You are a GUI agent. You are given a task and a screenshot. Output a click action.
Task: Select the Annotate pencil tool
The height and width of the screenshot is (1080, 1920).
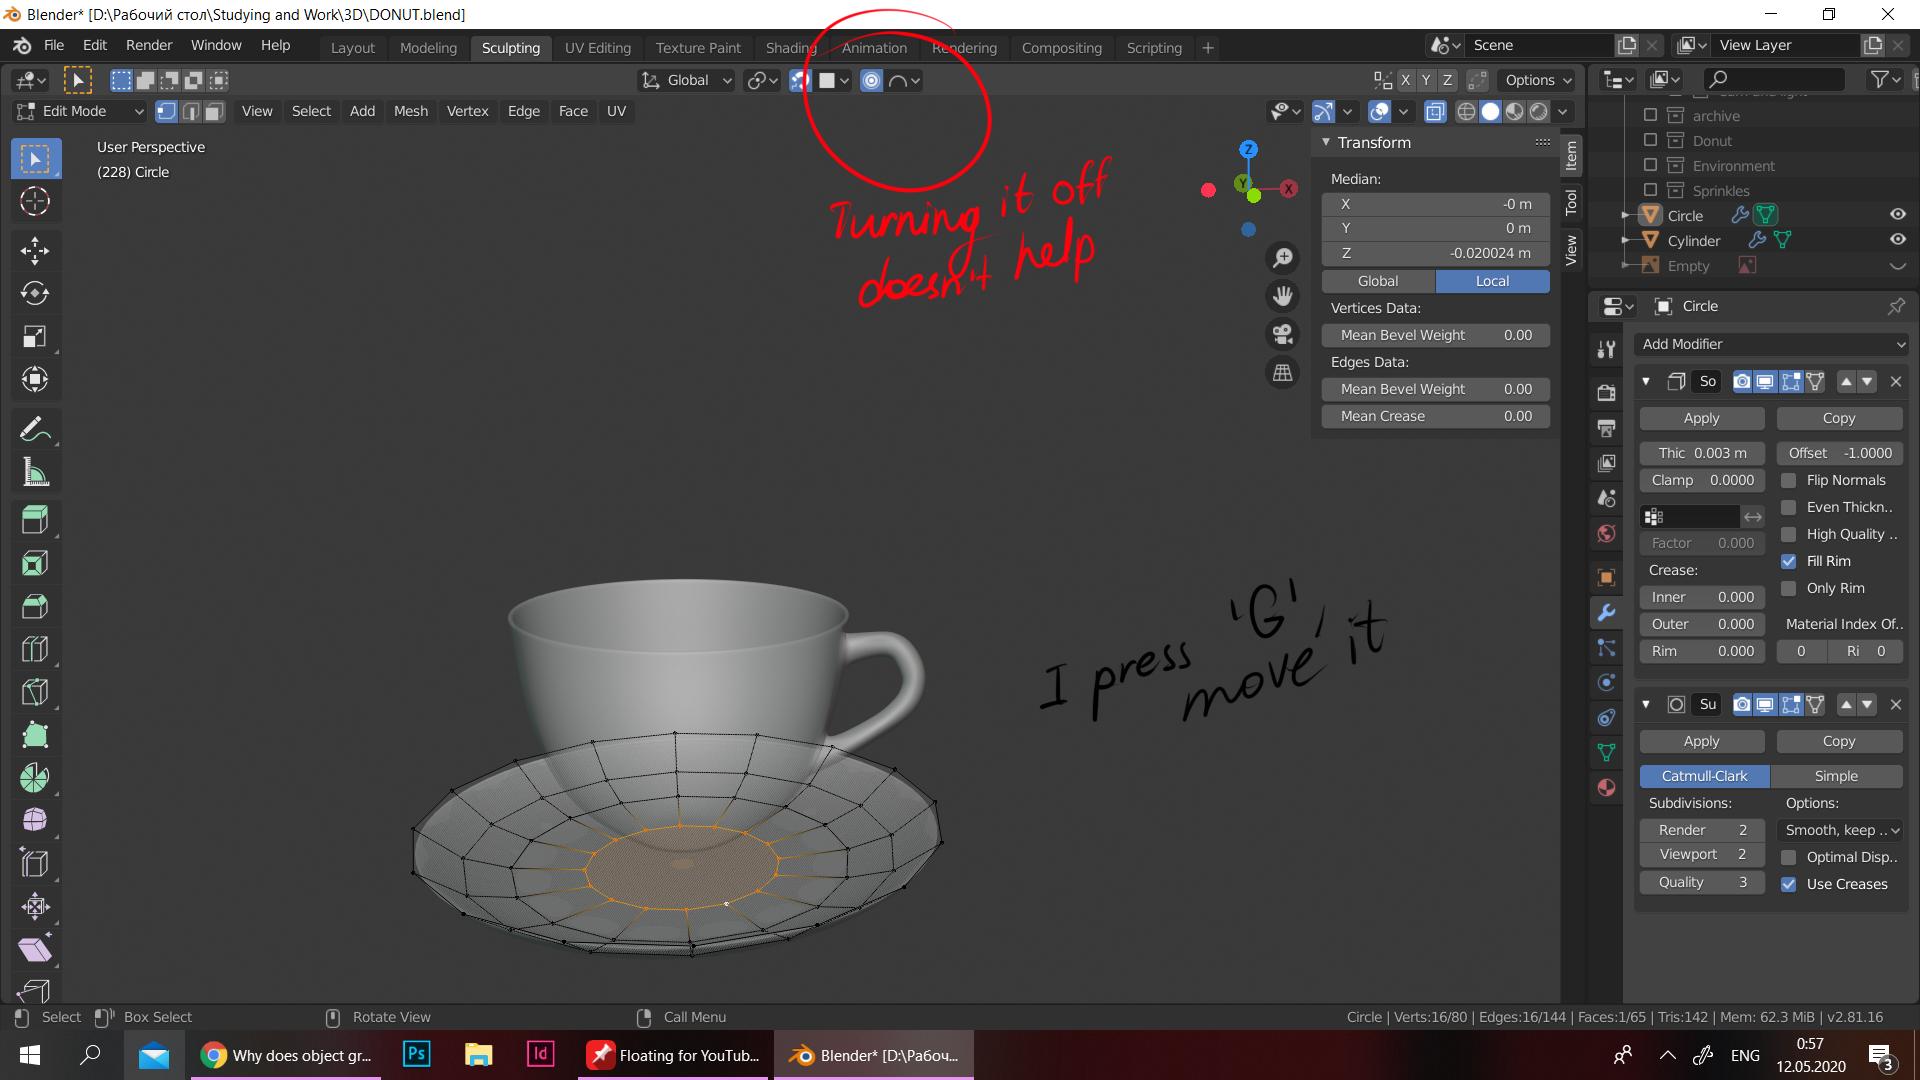(35, 430)
